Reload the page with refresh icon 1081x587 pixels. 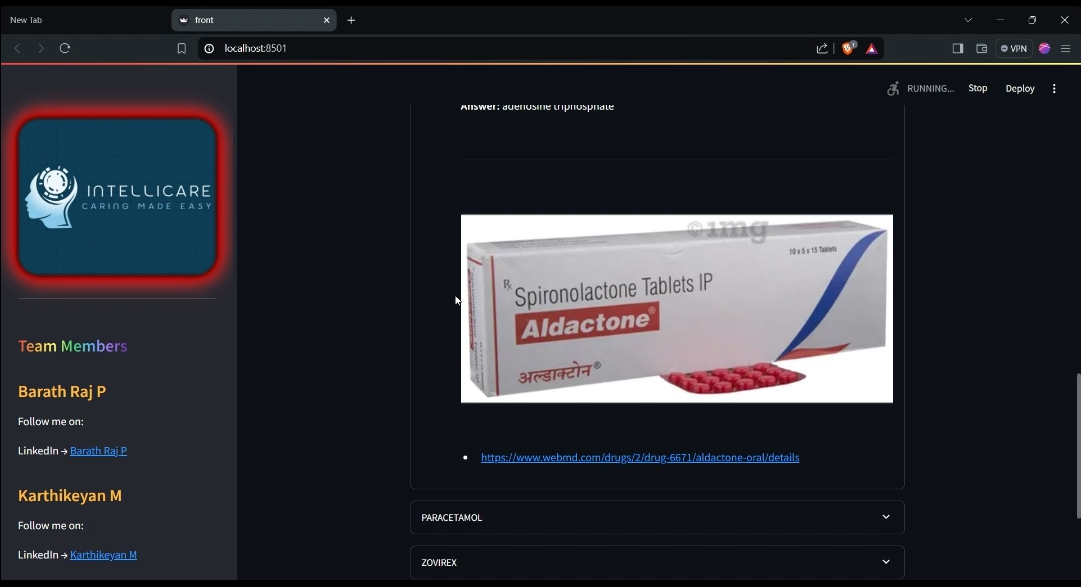coord(65,48)
